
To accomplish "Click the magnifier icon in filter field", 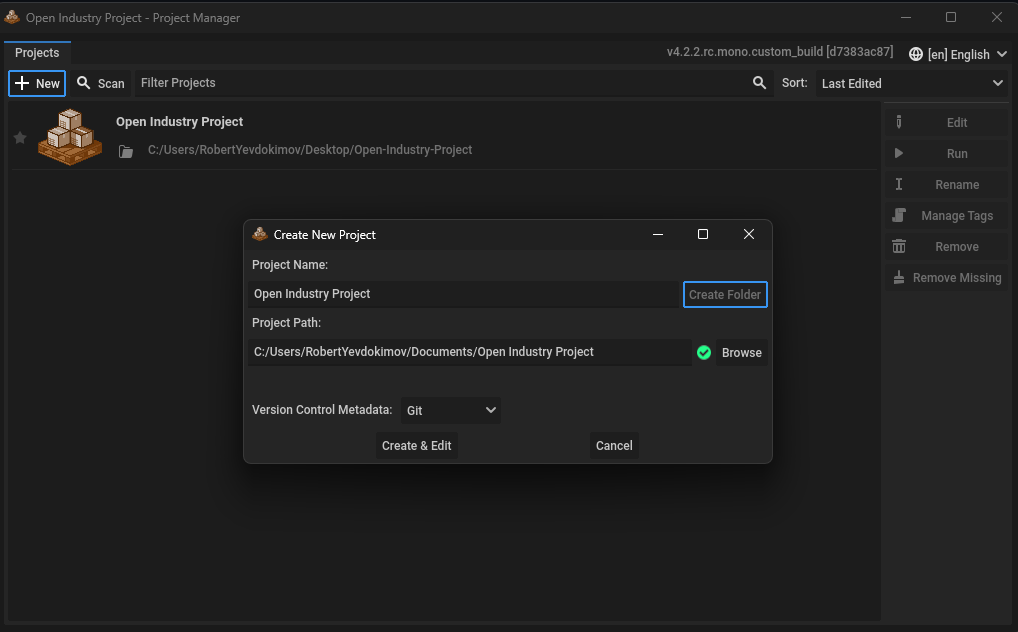I will 759,82.
